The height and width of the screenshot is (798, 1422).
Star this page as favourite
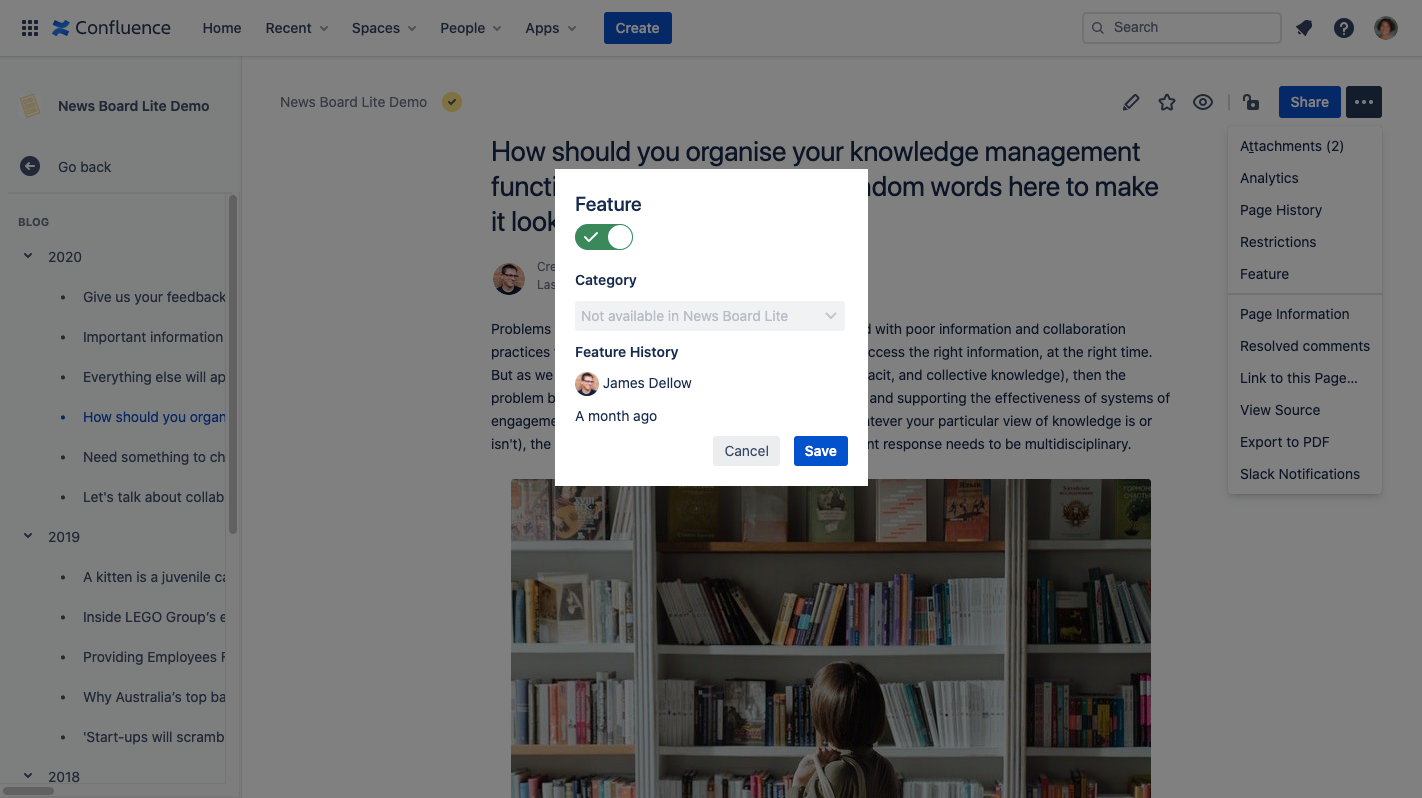(x=1167, y=102)
